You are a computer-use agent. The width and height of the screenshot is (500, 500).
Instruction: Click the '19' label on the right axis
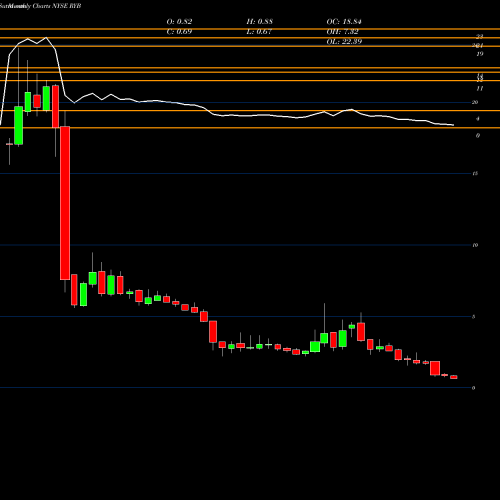tap(480, 54)
